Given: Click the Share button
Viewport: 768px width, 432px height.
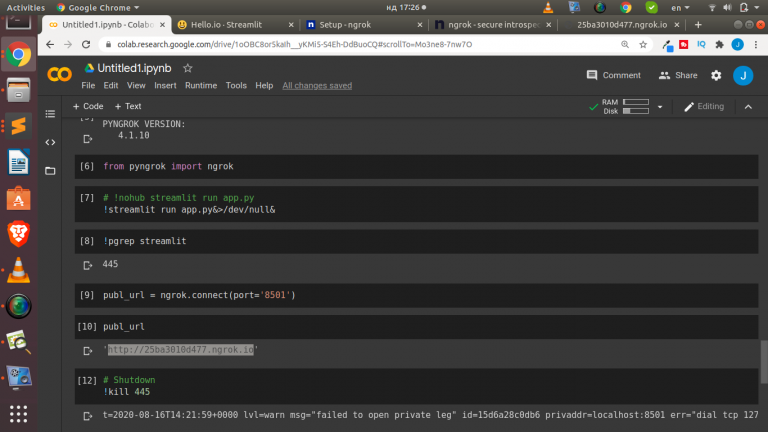Looking at the screenshot, I should click(678, 75).
